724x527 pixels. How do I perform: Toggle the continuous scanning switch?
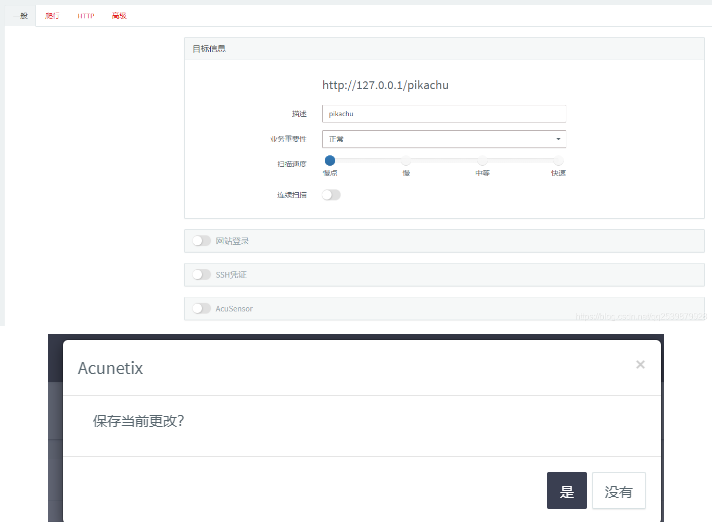coord(332,195)
